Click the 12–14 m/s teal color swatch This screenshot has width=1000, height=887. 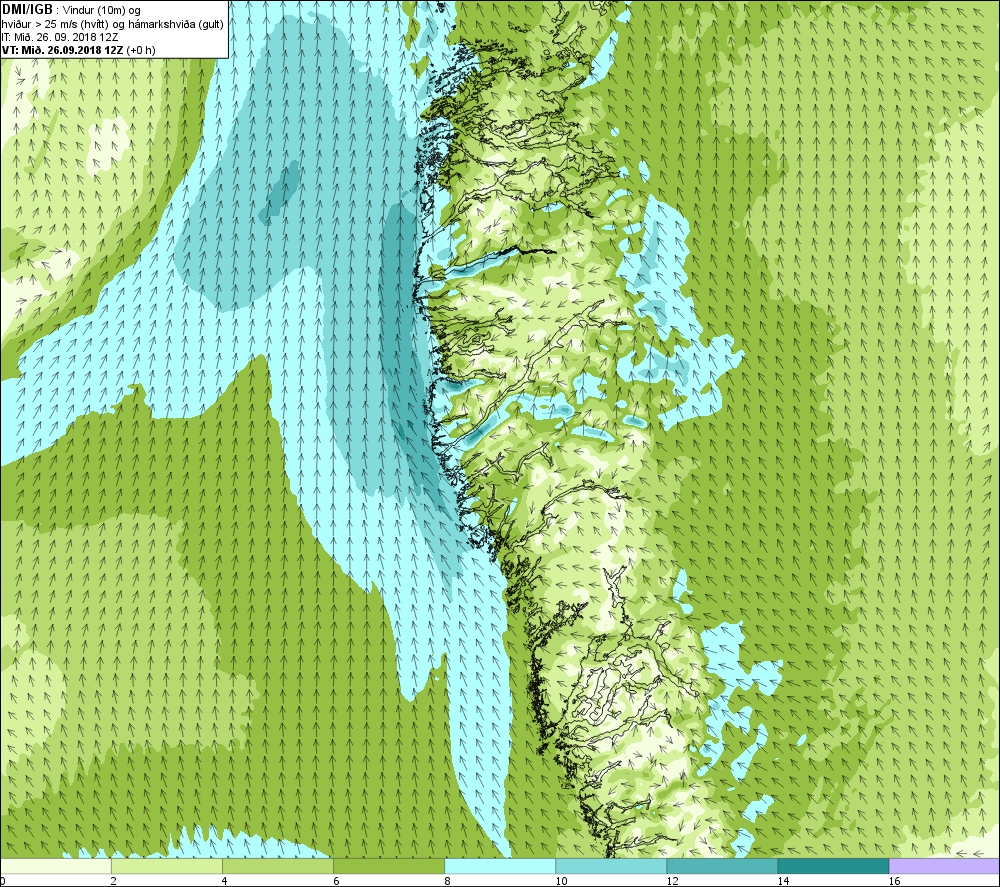722,866
